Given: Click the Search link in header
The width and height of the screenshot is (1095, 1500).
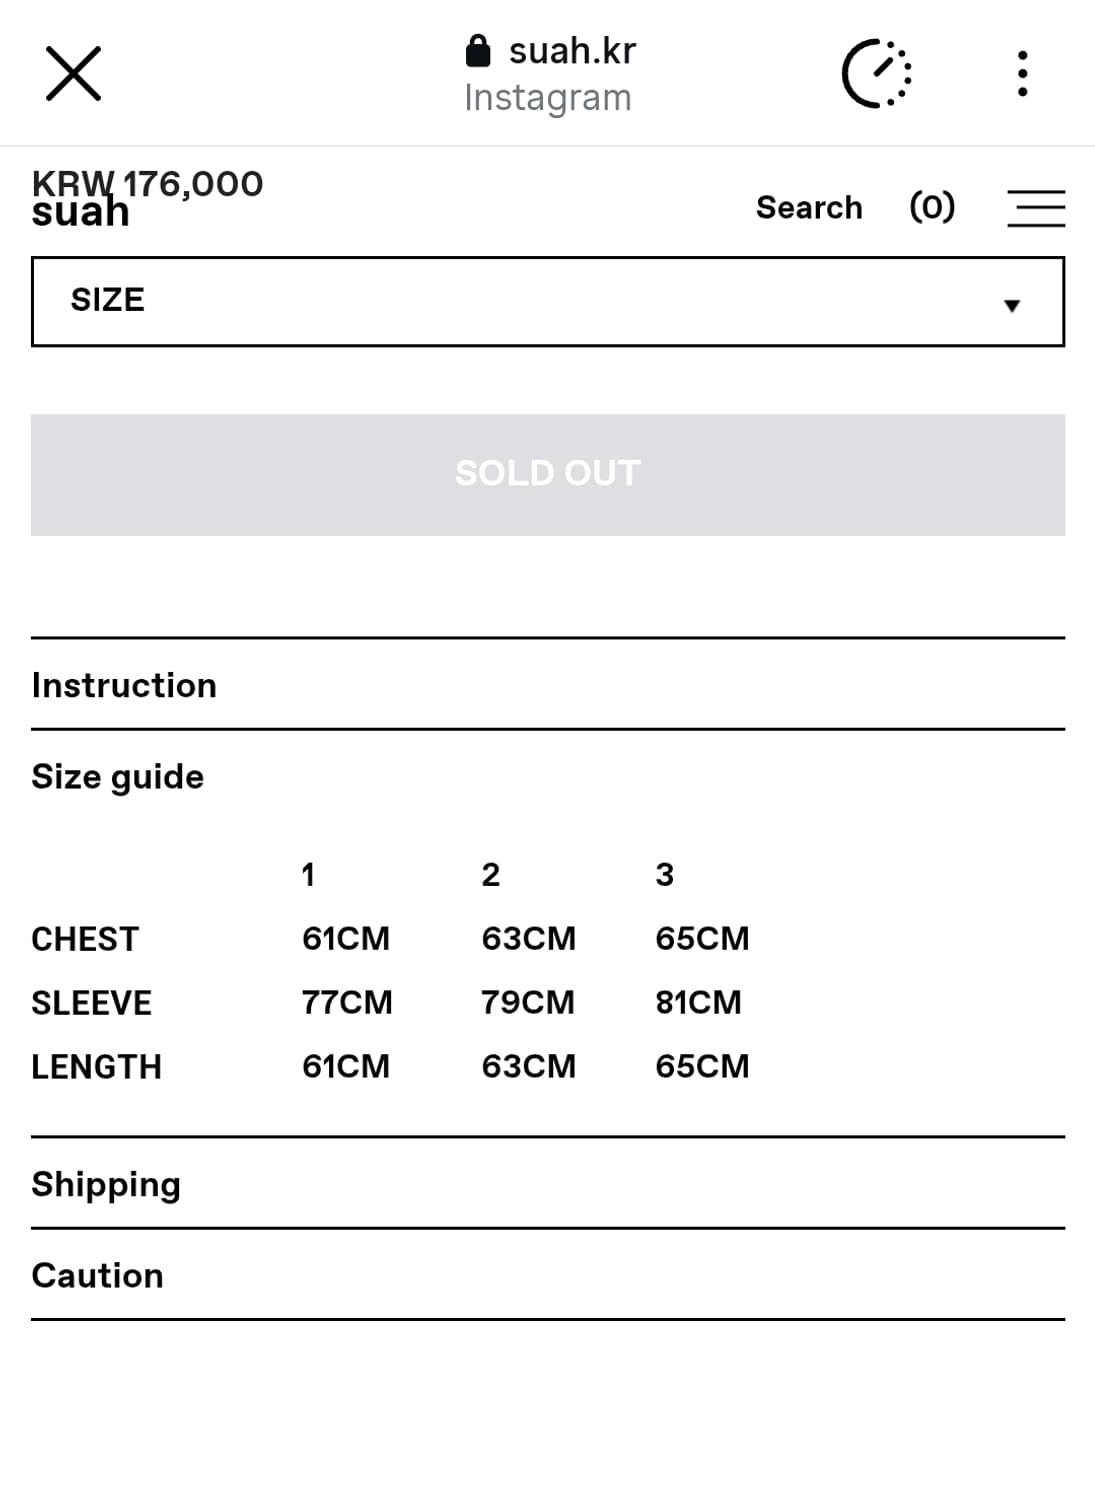Looking at the screenshot, I should tap(808, 207).
